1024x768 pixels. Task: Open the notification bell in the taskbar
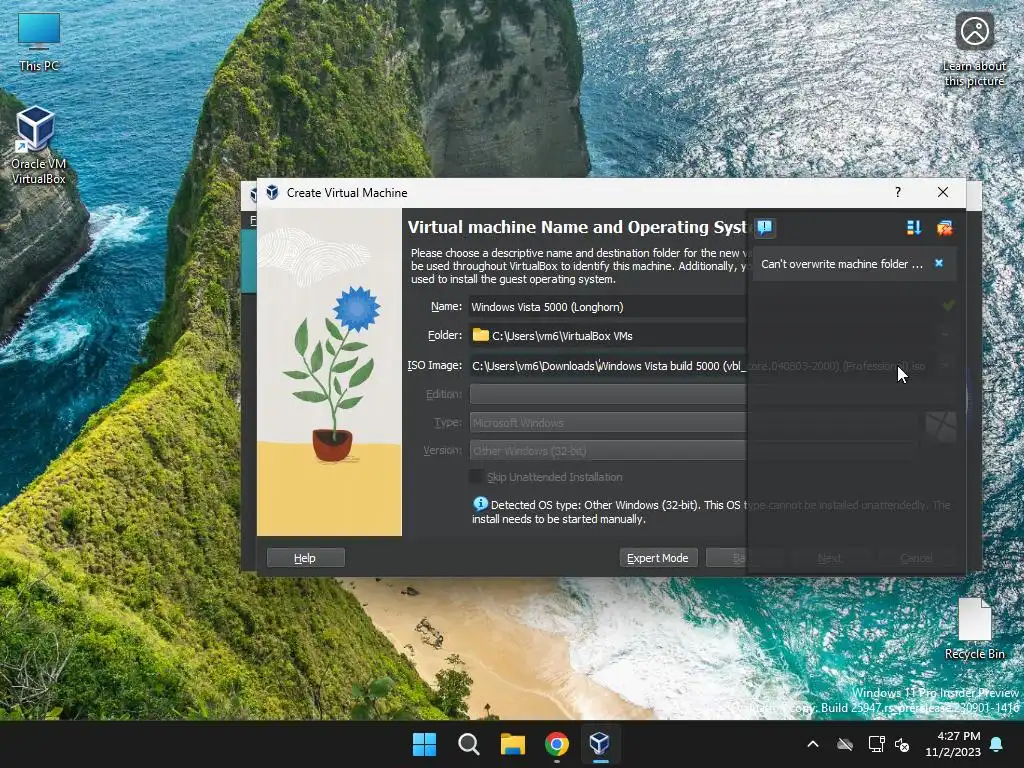pos(997,744)
